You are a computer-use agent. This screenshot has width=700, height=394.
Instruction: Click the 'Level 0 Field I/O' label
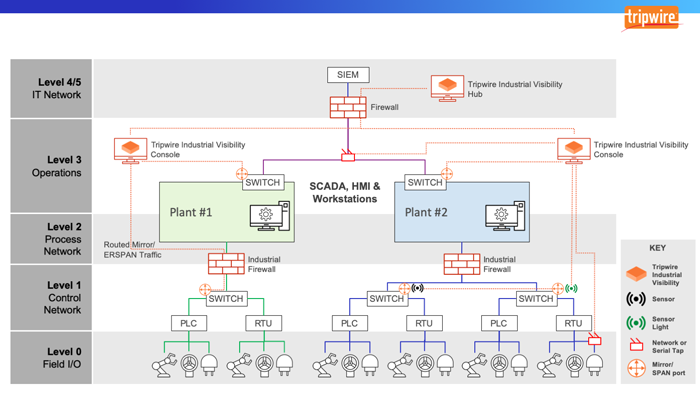[x=62, y=358]
